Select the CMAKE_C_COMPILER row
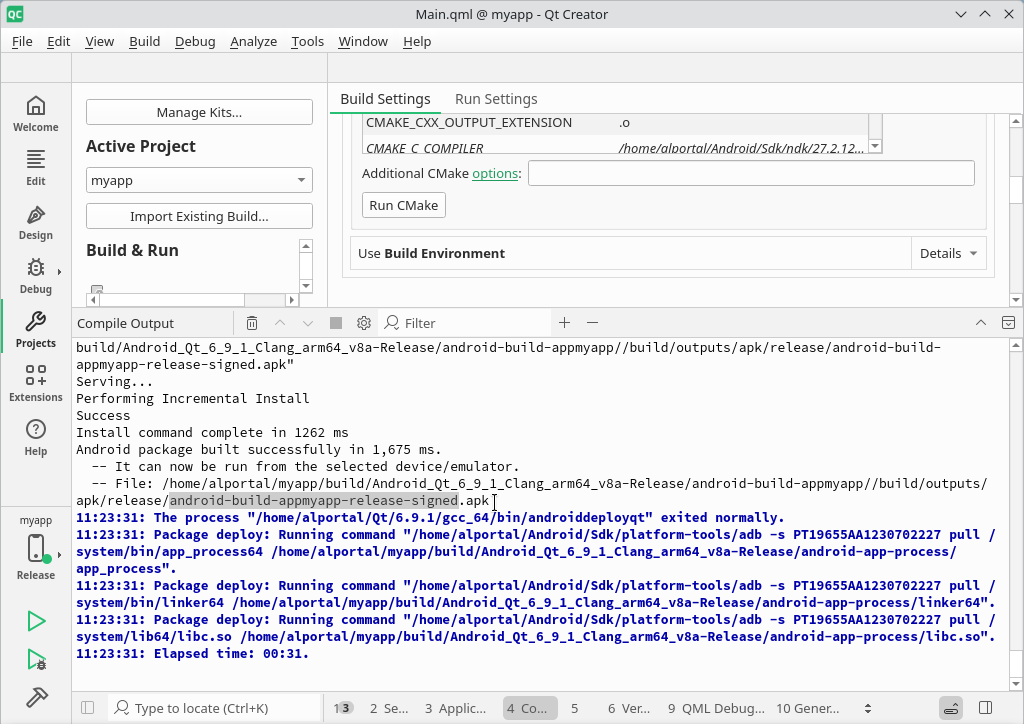Viewport: 1024px width, 724px height. [x=615, y=148]
